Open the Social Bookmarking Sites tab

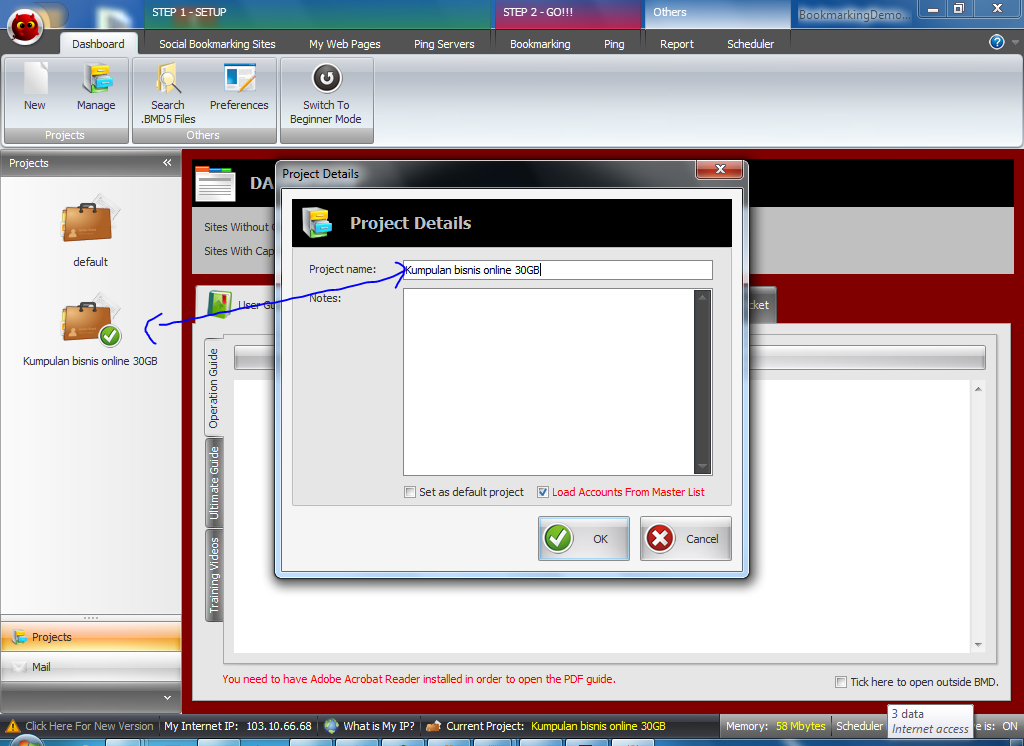217,44
